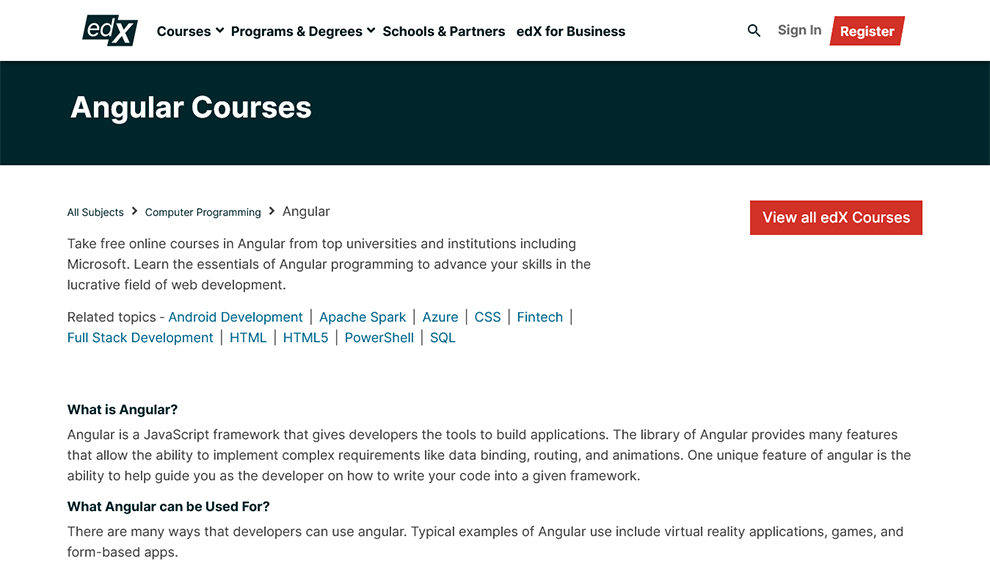Open Android Development related topic
This screenshot has height=564, width=990.
(x=236, y=317)
